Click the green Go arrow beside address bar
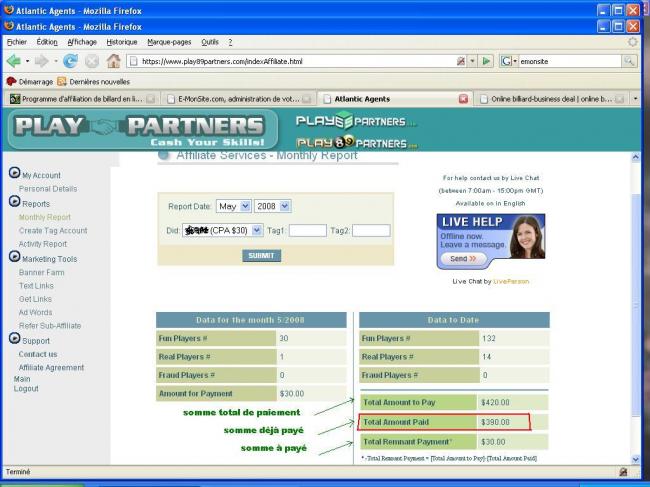The width and height of the screenshot is (650, 487). pyautogui.click(x=486, y=61)
